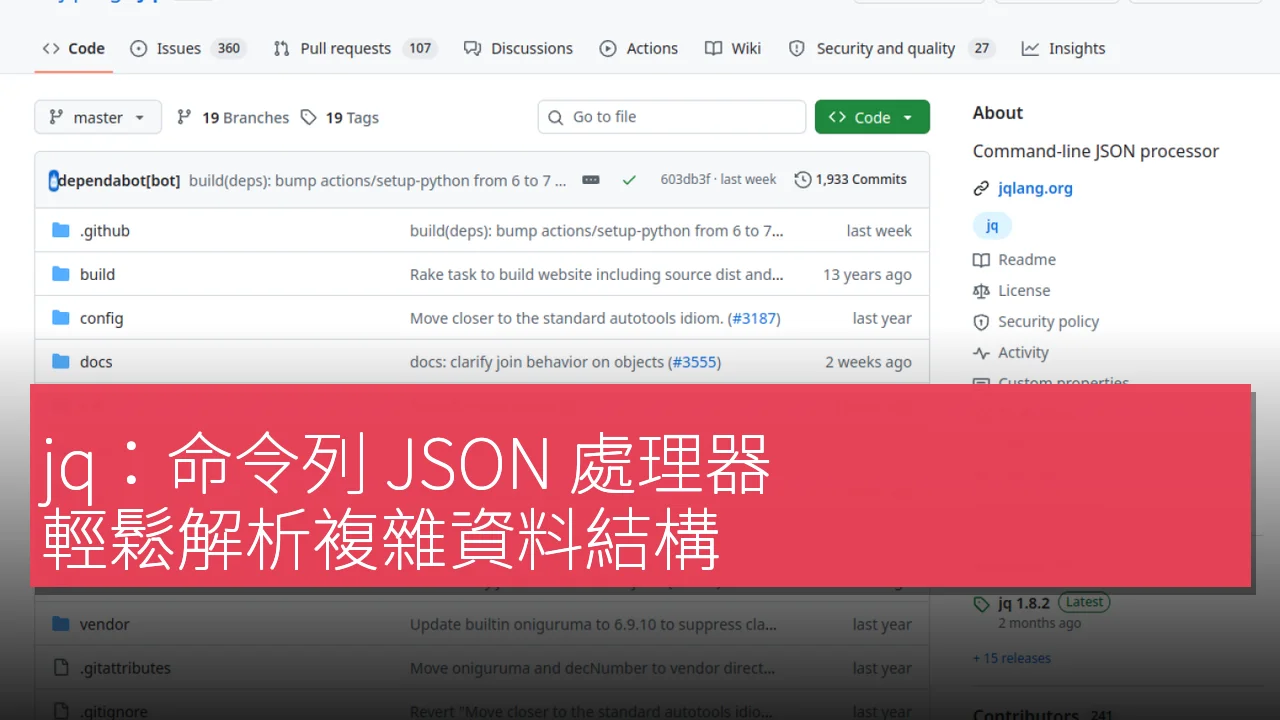The image size is (1280, 720).
Task: Click the Discussions speech bubble icon
Action: [x=473, y=48]
